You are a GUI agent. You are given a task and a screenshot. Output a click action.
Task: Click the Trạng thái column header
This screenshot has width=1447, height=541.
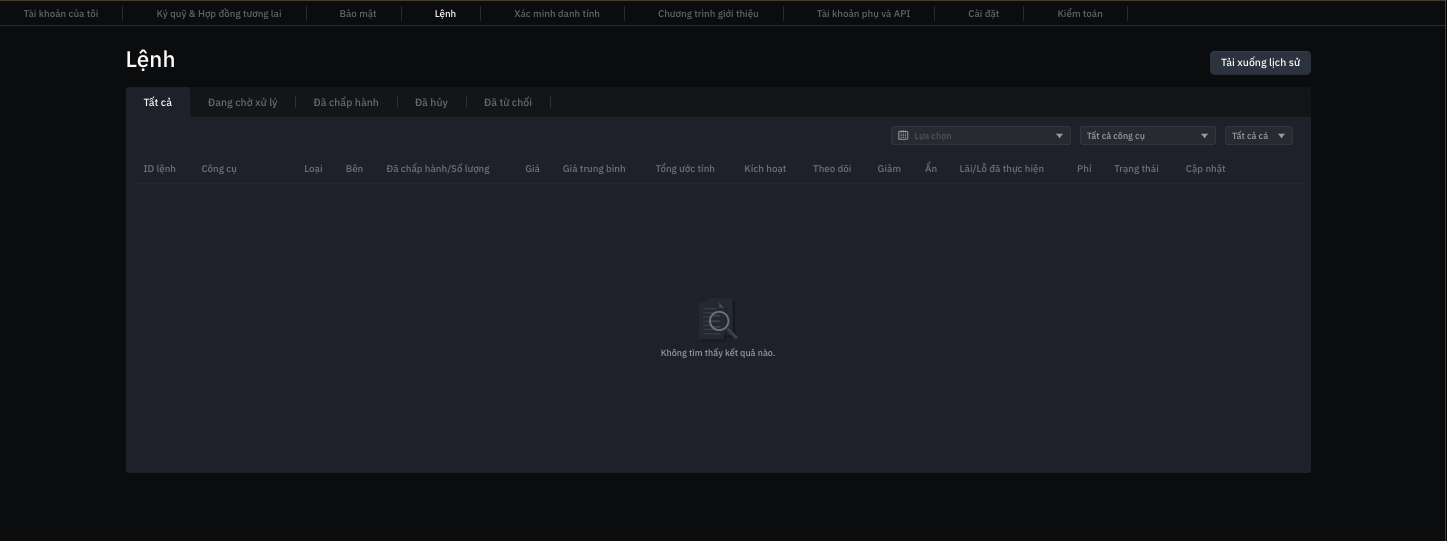click(x=1136, y=169)
